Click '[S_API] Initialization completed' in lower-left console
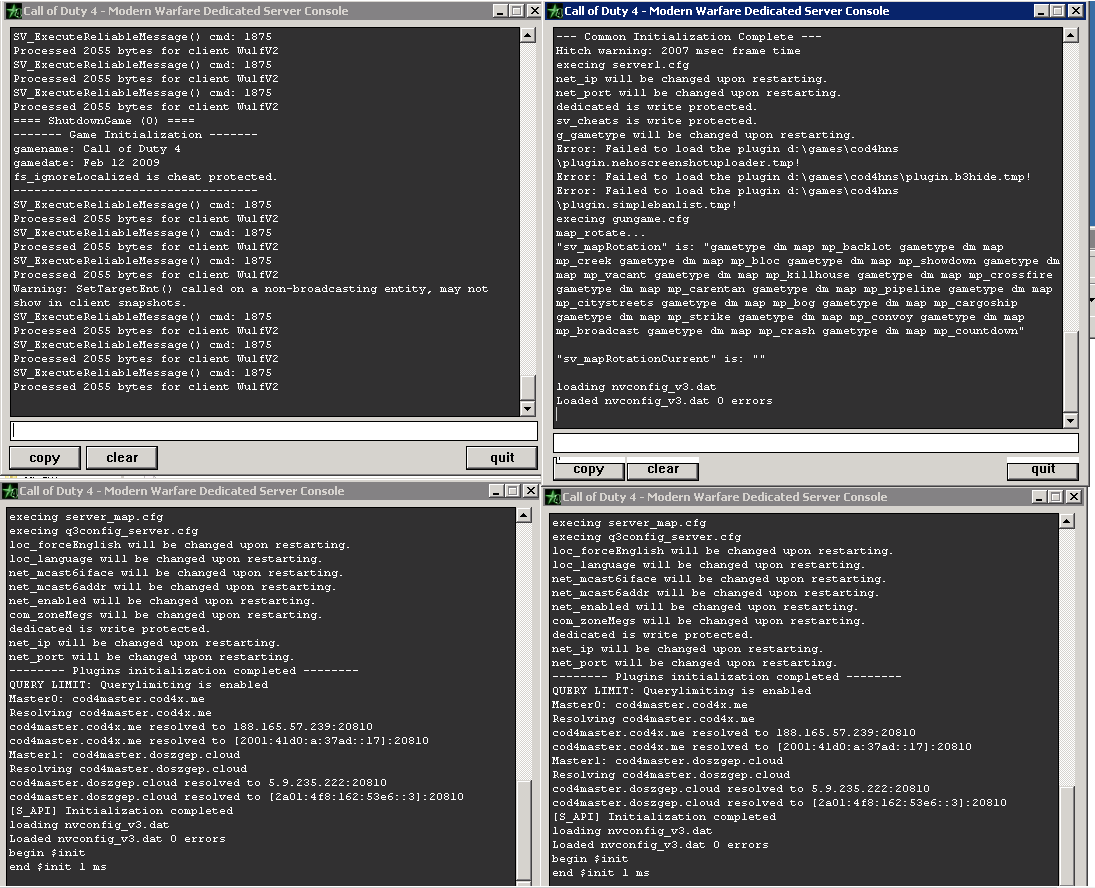 (121, 811)
